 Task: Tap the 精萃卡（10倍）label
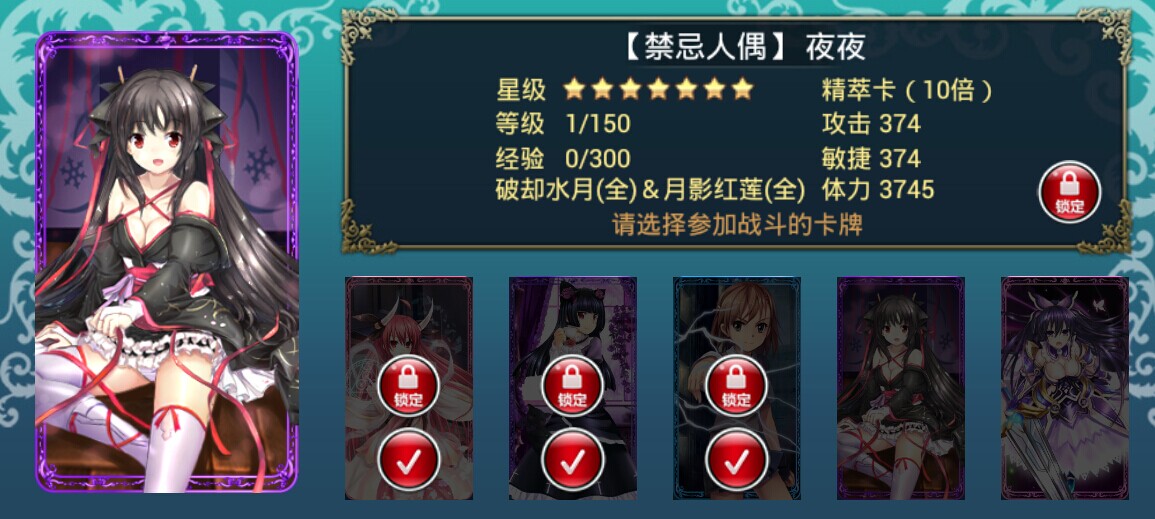908,91
